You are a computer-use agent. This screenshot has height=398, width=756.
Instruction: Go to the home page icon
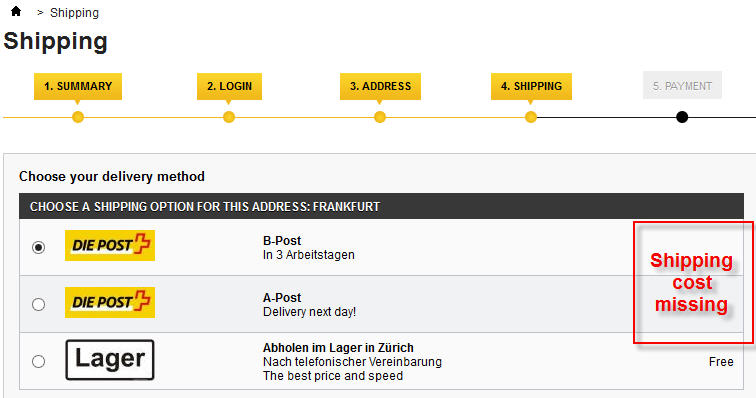pyautogui.click(x=16, y=11)
